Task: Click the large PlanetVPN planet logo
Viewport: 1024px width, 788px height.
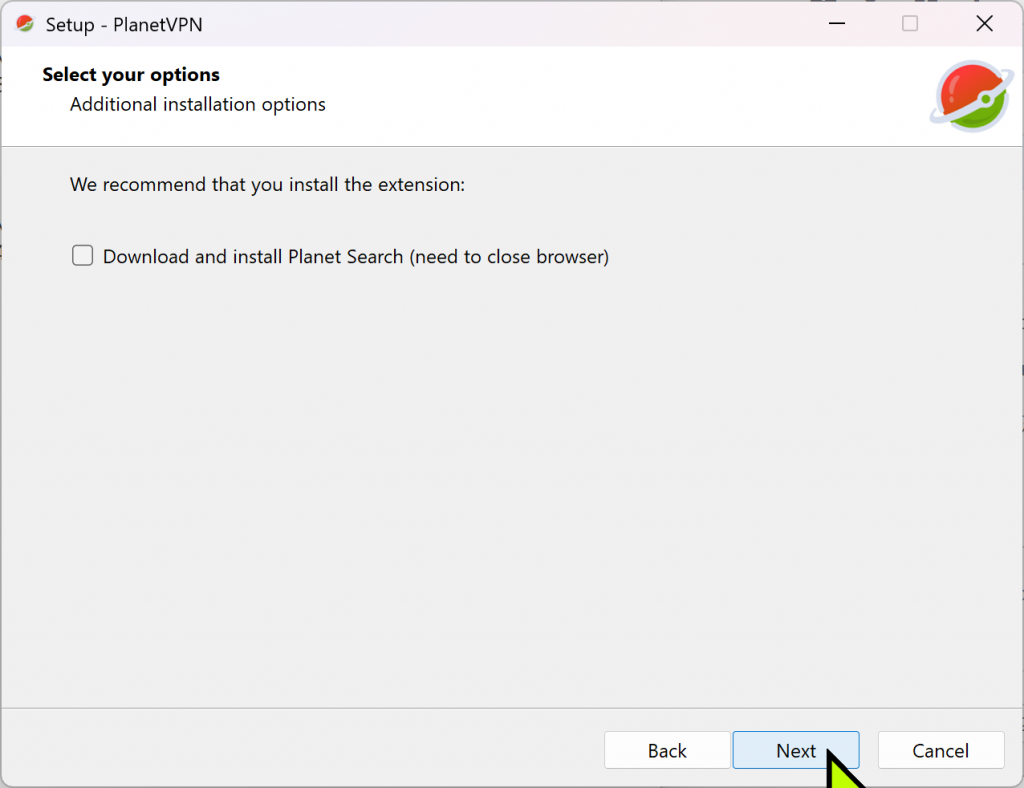Action: (971, 96)
